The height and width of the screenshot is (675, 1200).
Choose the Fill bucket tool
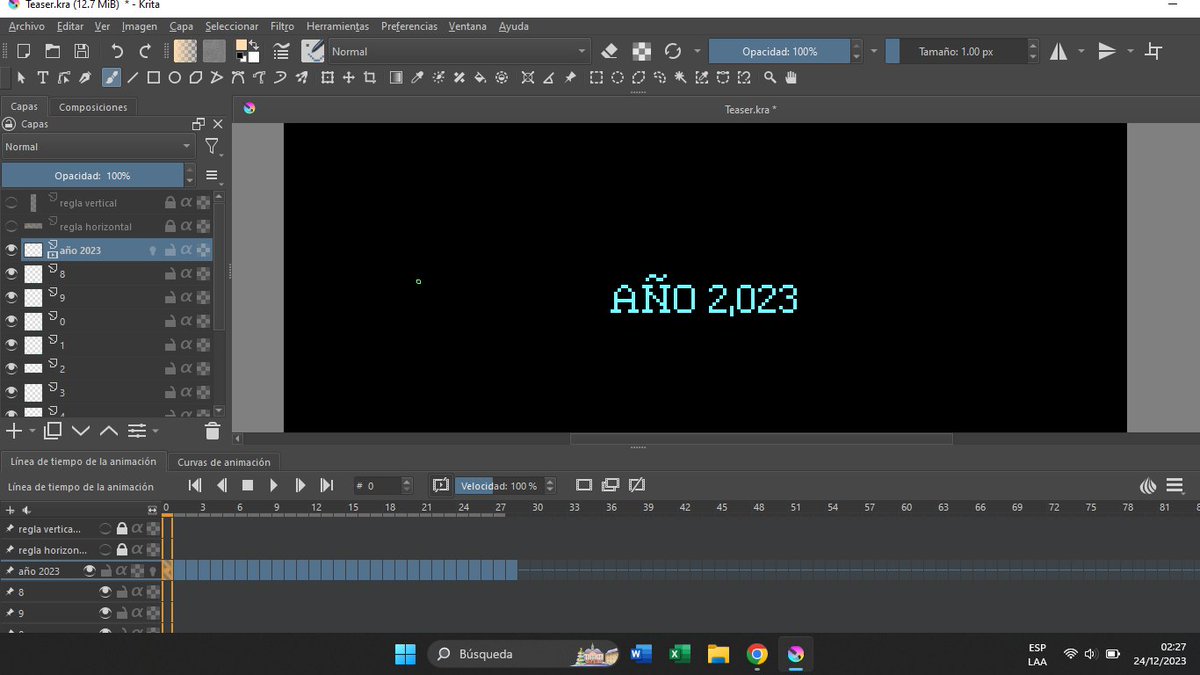(x=480, y=77)
